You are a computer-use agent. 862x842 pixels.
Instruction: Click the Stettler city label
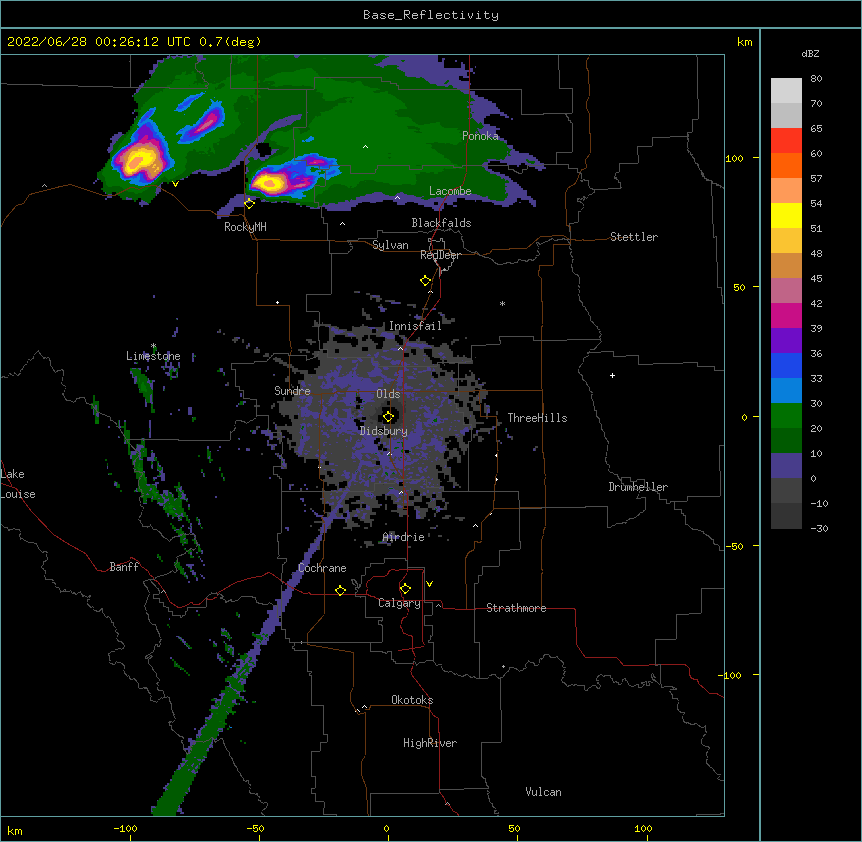pos(634,237)
